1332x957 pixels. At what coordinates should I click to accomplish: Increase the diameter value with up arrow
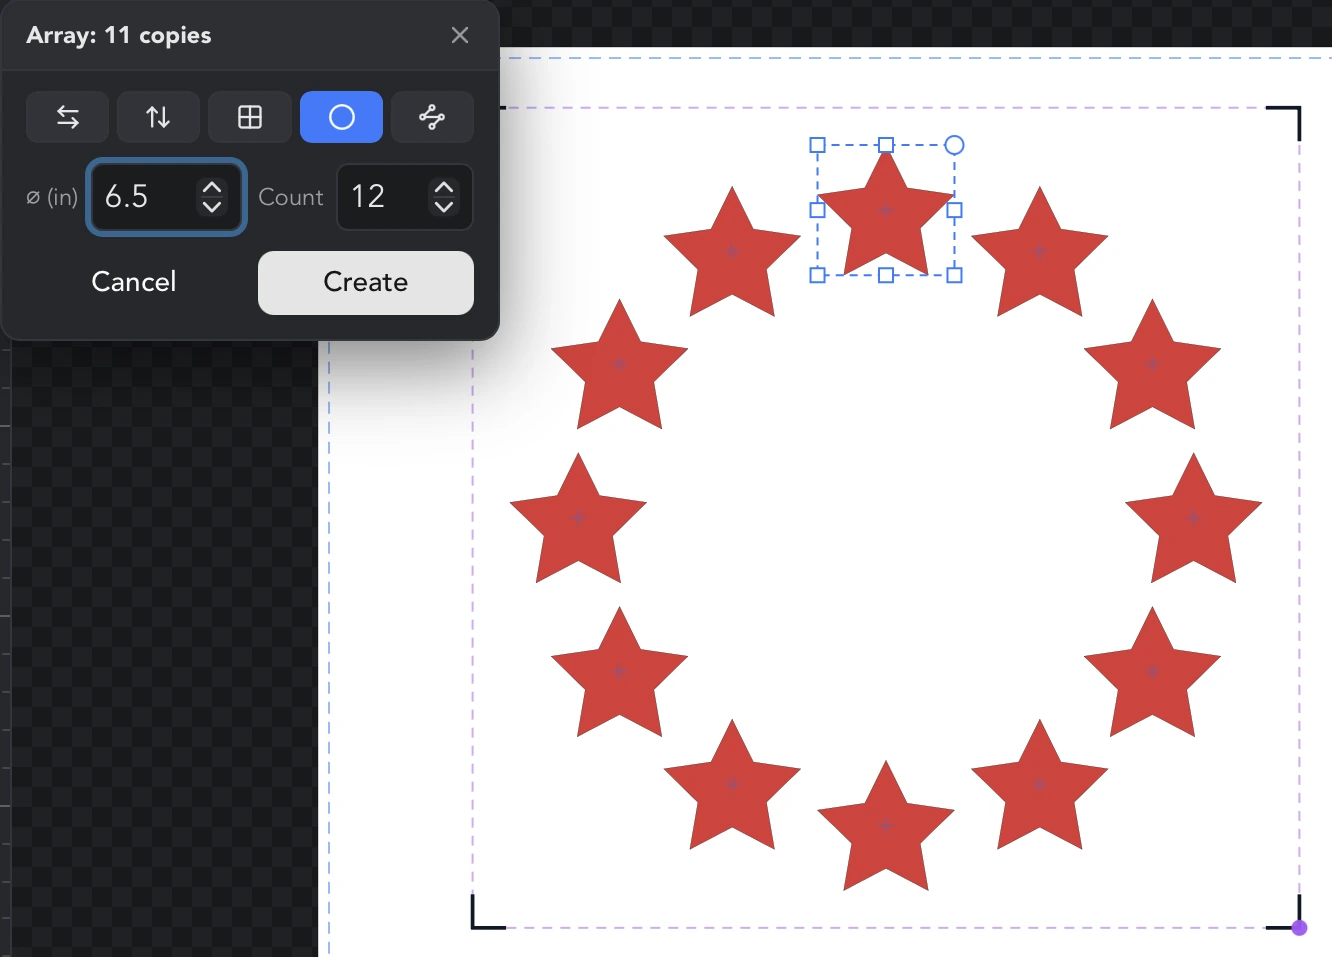212,187
